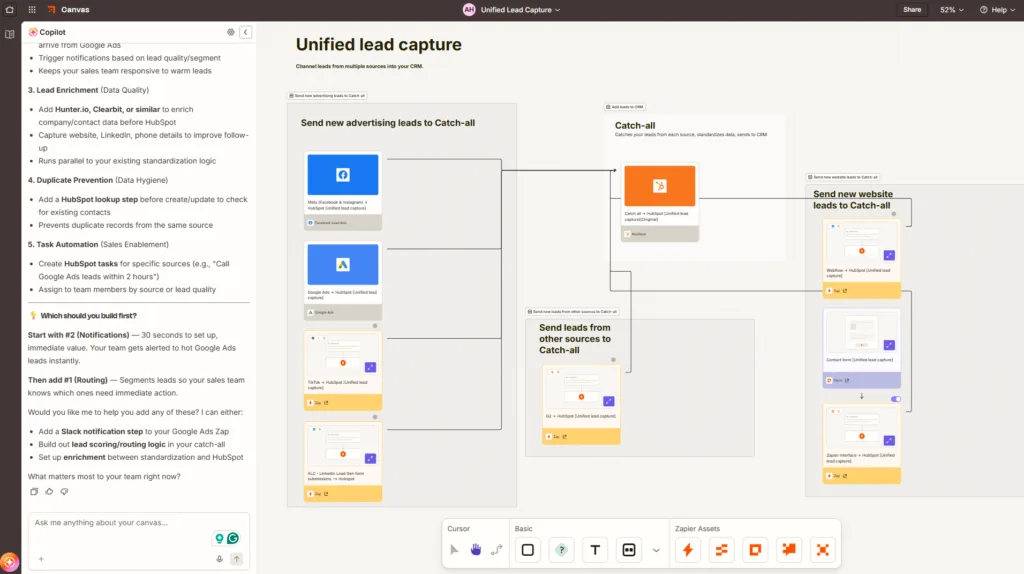Collapse the Copilot panel

click(x=246, y=32)
